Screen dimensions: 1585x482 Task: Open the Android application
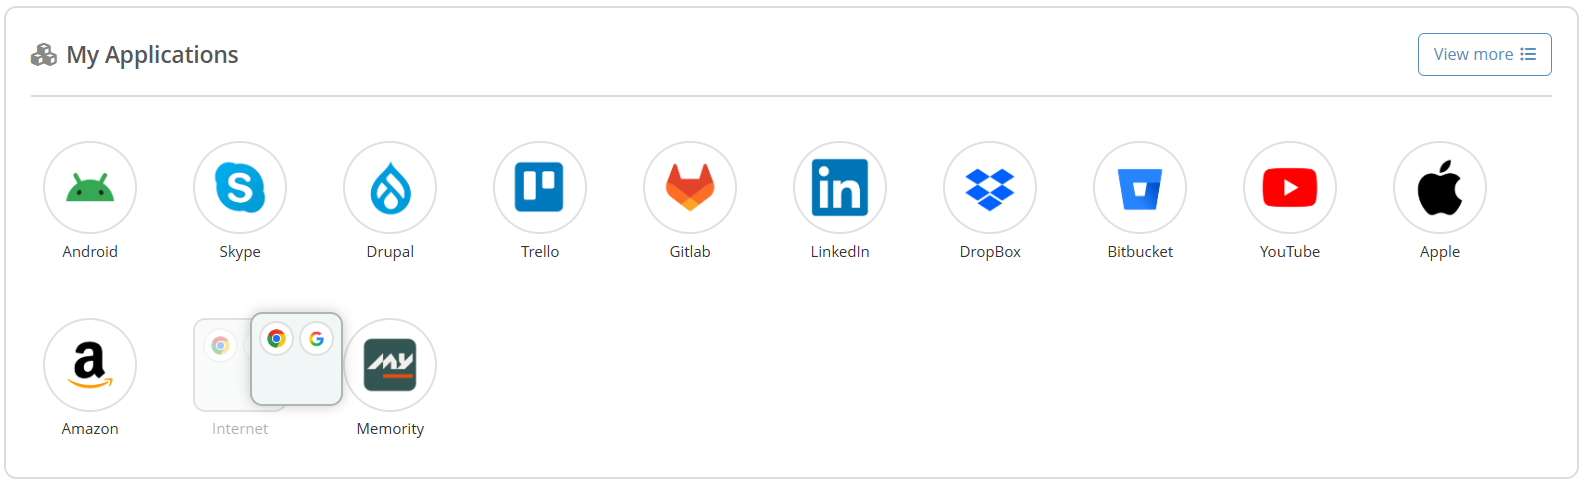click(x=90, y=188)
